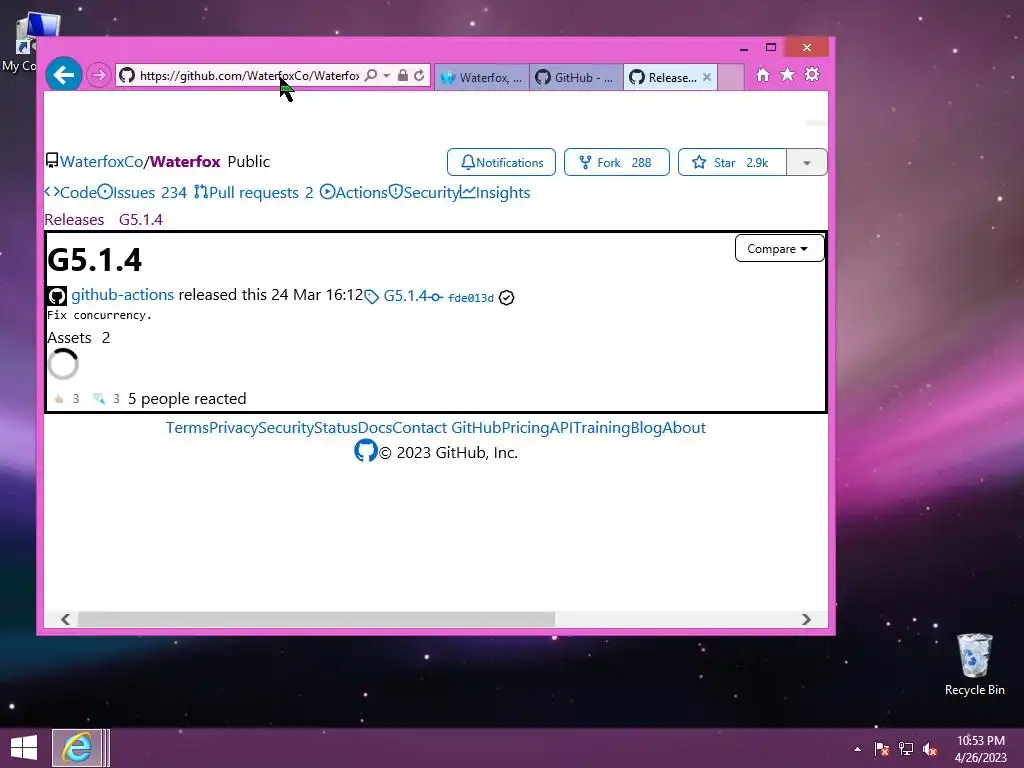Open the Recycle Bin desktop icon

coord(974,664)
